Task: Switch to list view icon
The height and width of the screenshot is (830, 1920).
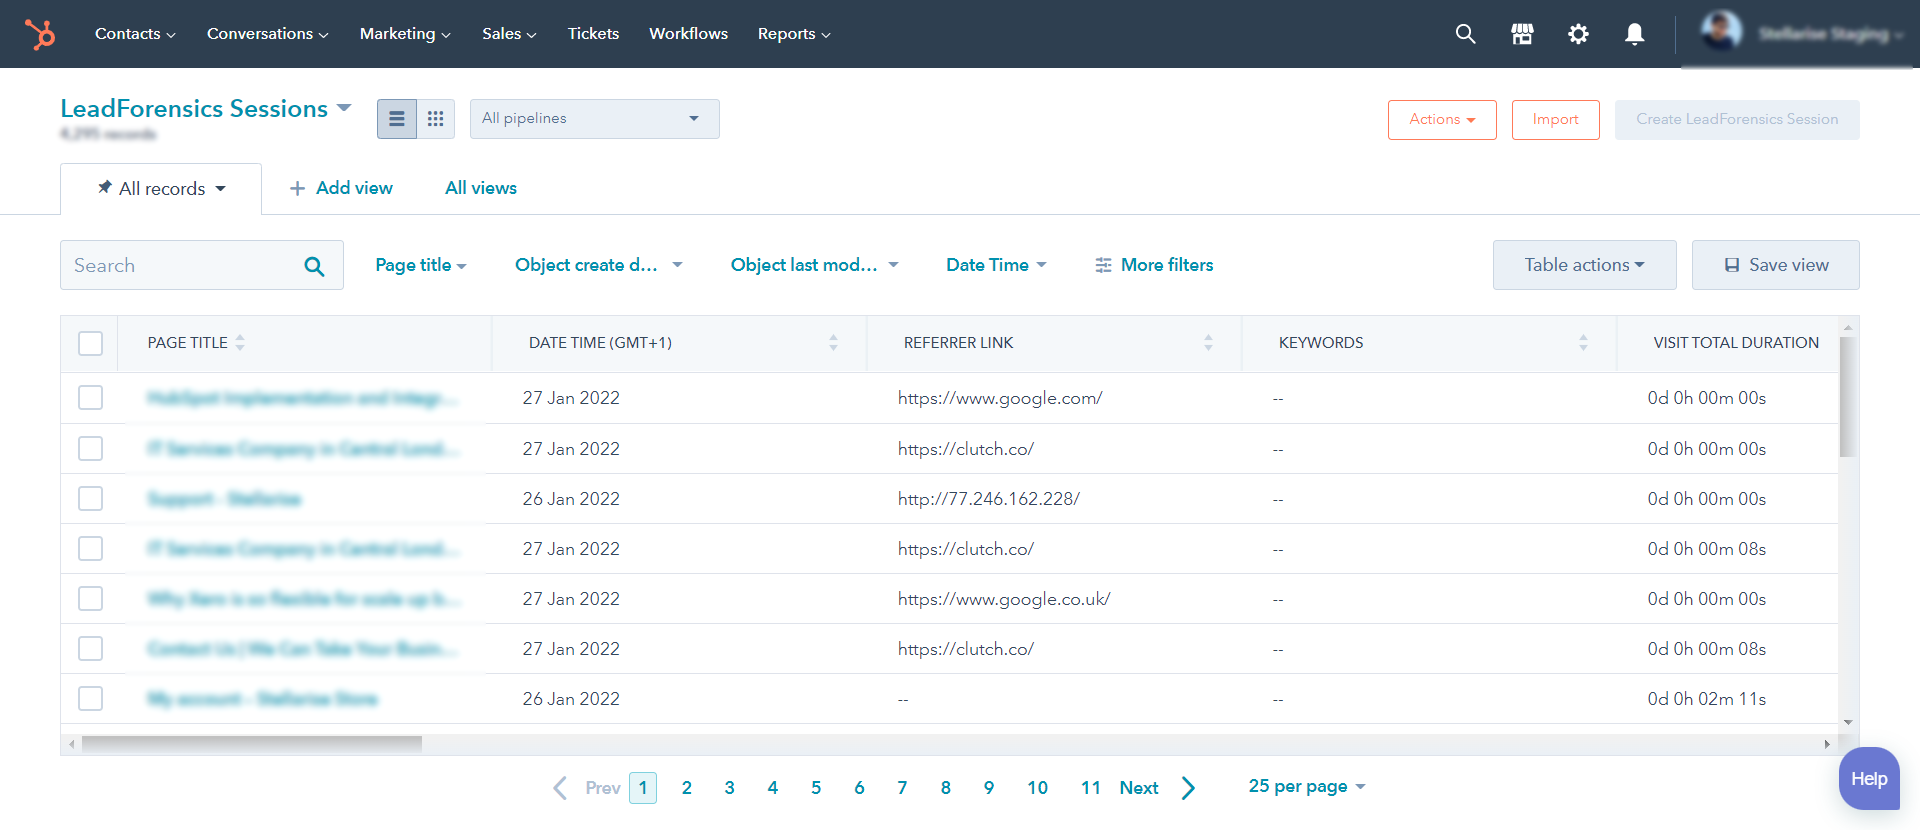Action: tap(397, 119)
